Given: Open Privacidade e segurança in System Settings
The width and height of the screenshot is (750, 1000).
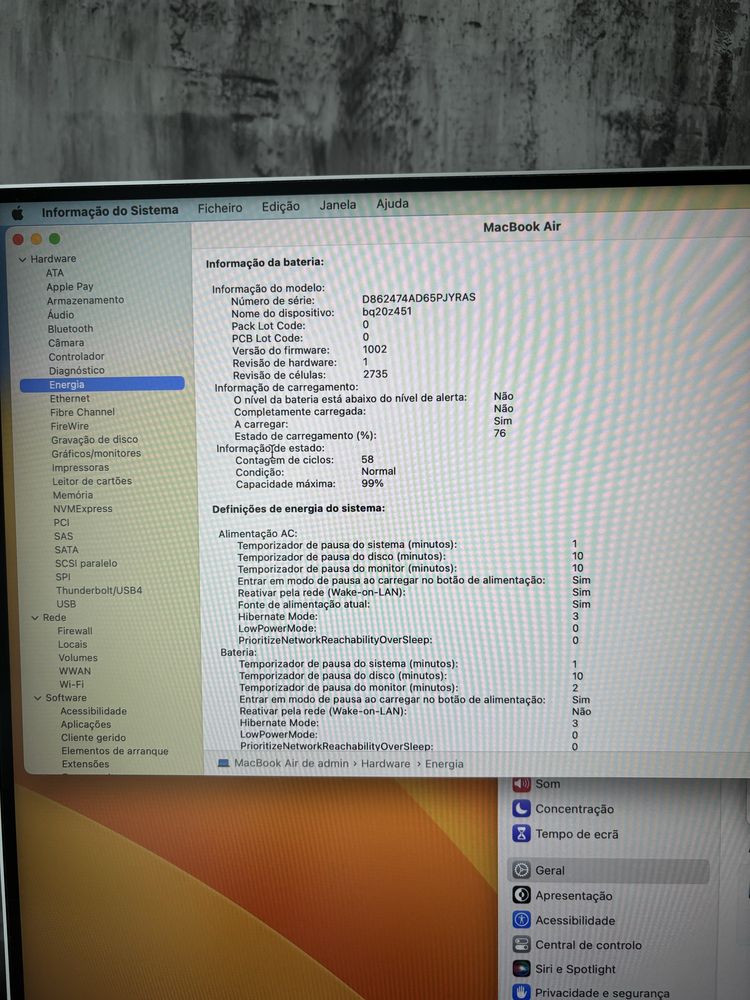Looking at the screenshot, I should [x=592, y=993].
